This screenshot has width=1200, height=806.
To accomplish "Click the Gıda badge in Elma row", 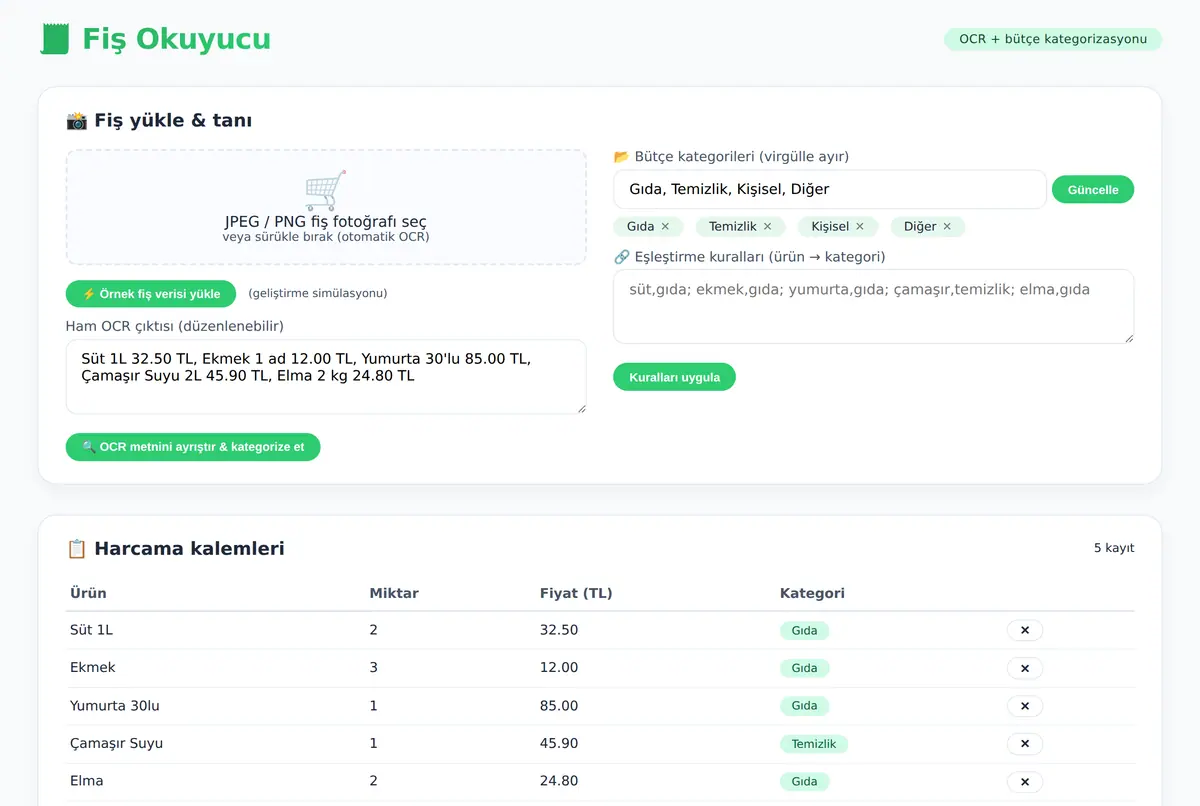I will (805, 782).
